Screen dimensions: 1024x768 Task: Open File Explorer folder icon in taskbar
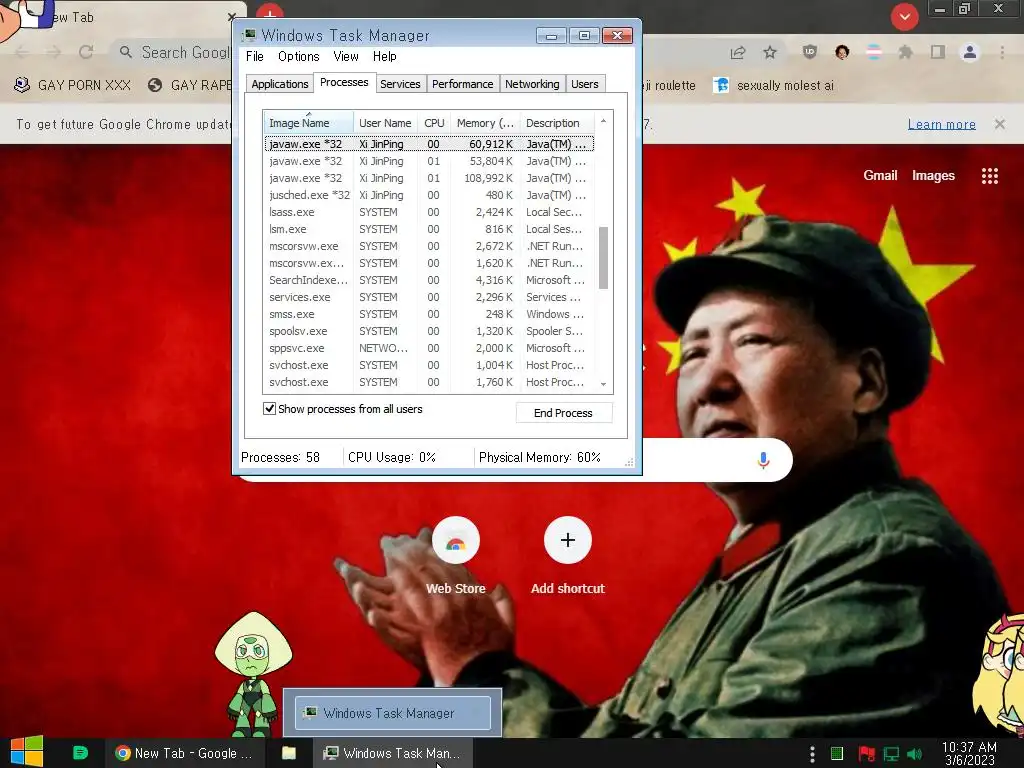[x=289, y=753]
